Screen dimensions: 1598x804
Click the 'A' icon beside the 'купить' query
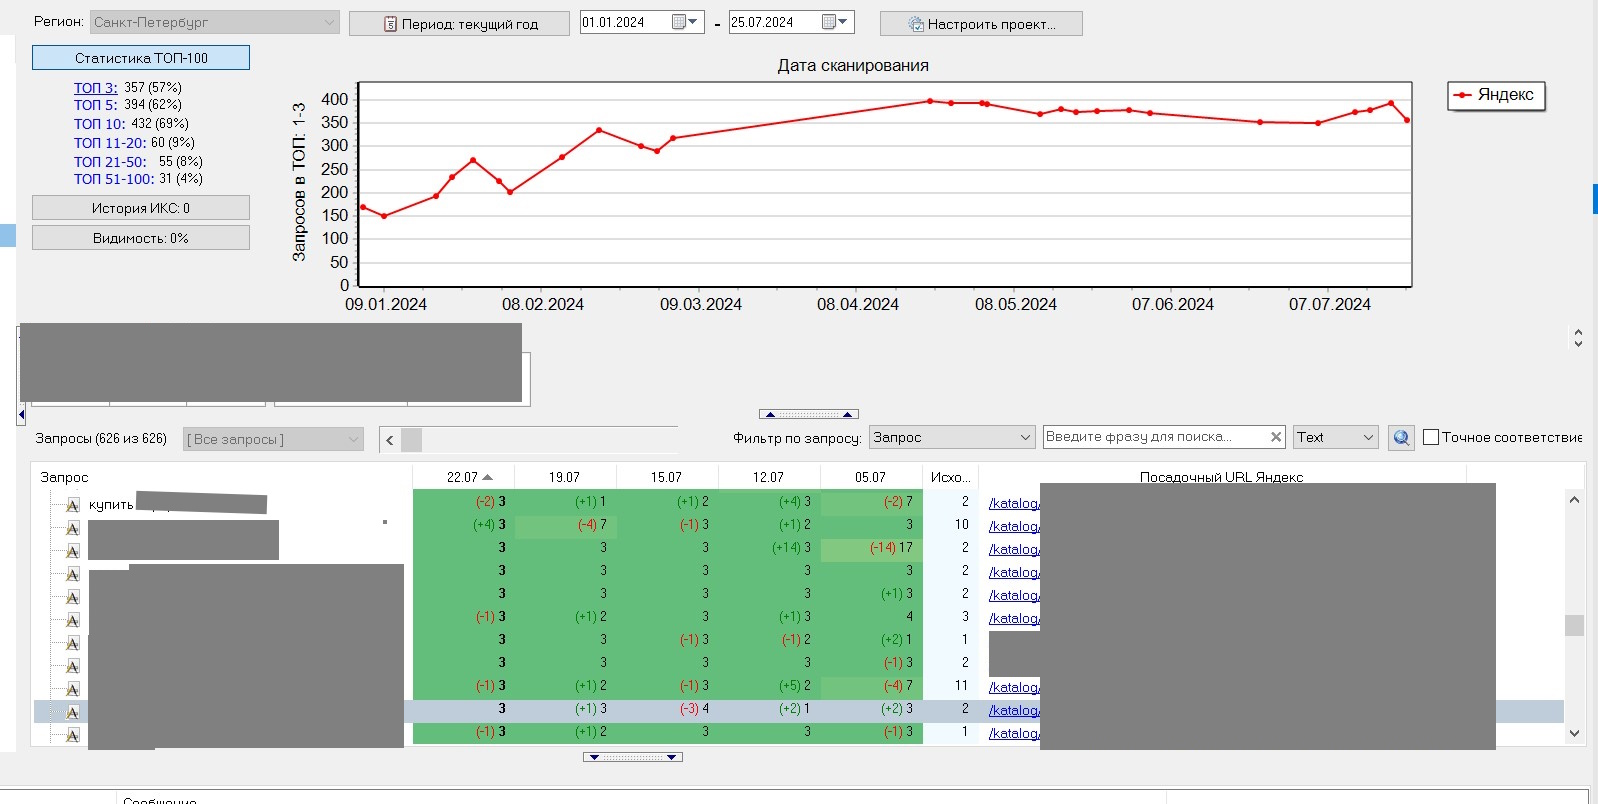73,505
